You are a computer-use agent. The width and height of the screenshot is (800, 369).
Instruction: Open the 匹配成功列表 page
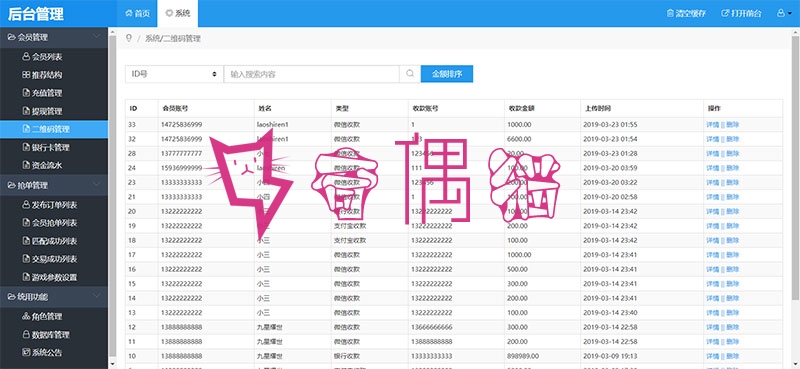[x=54, y=241]
